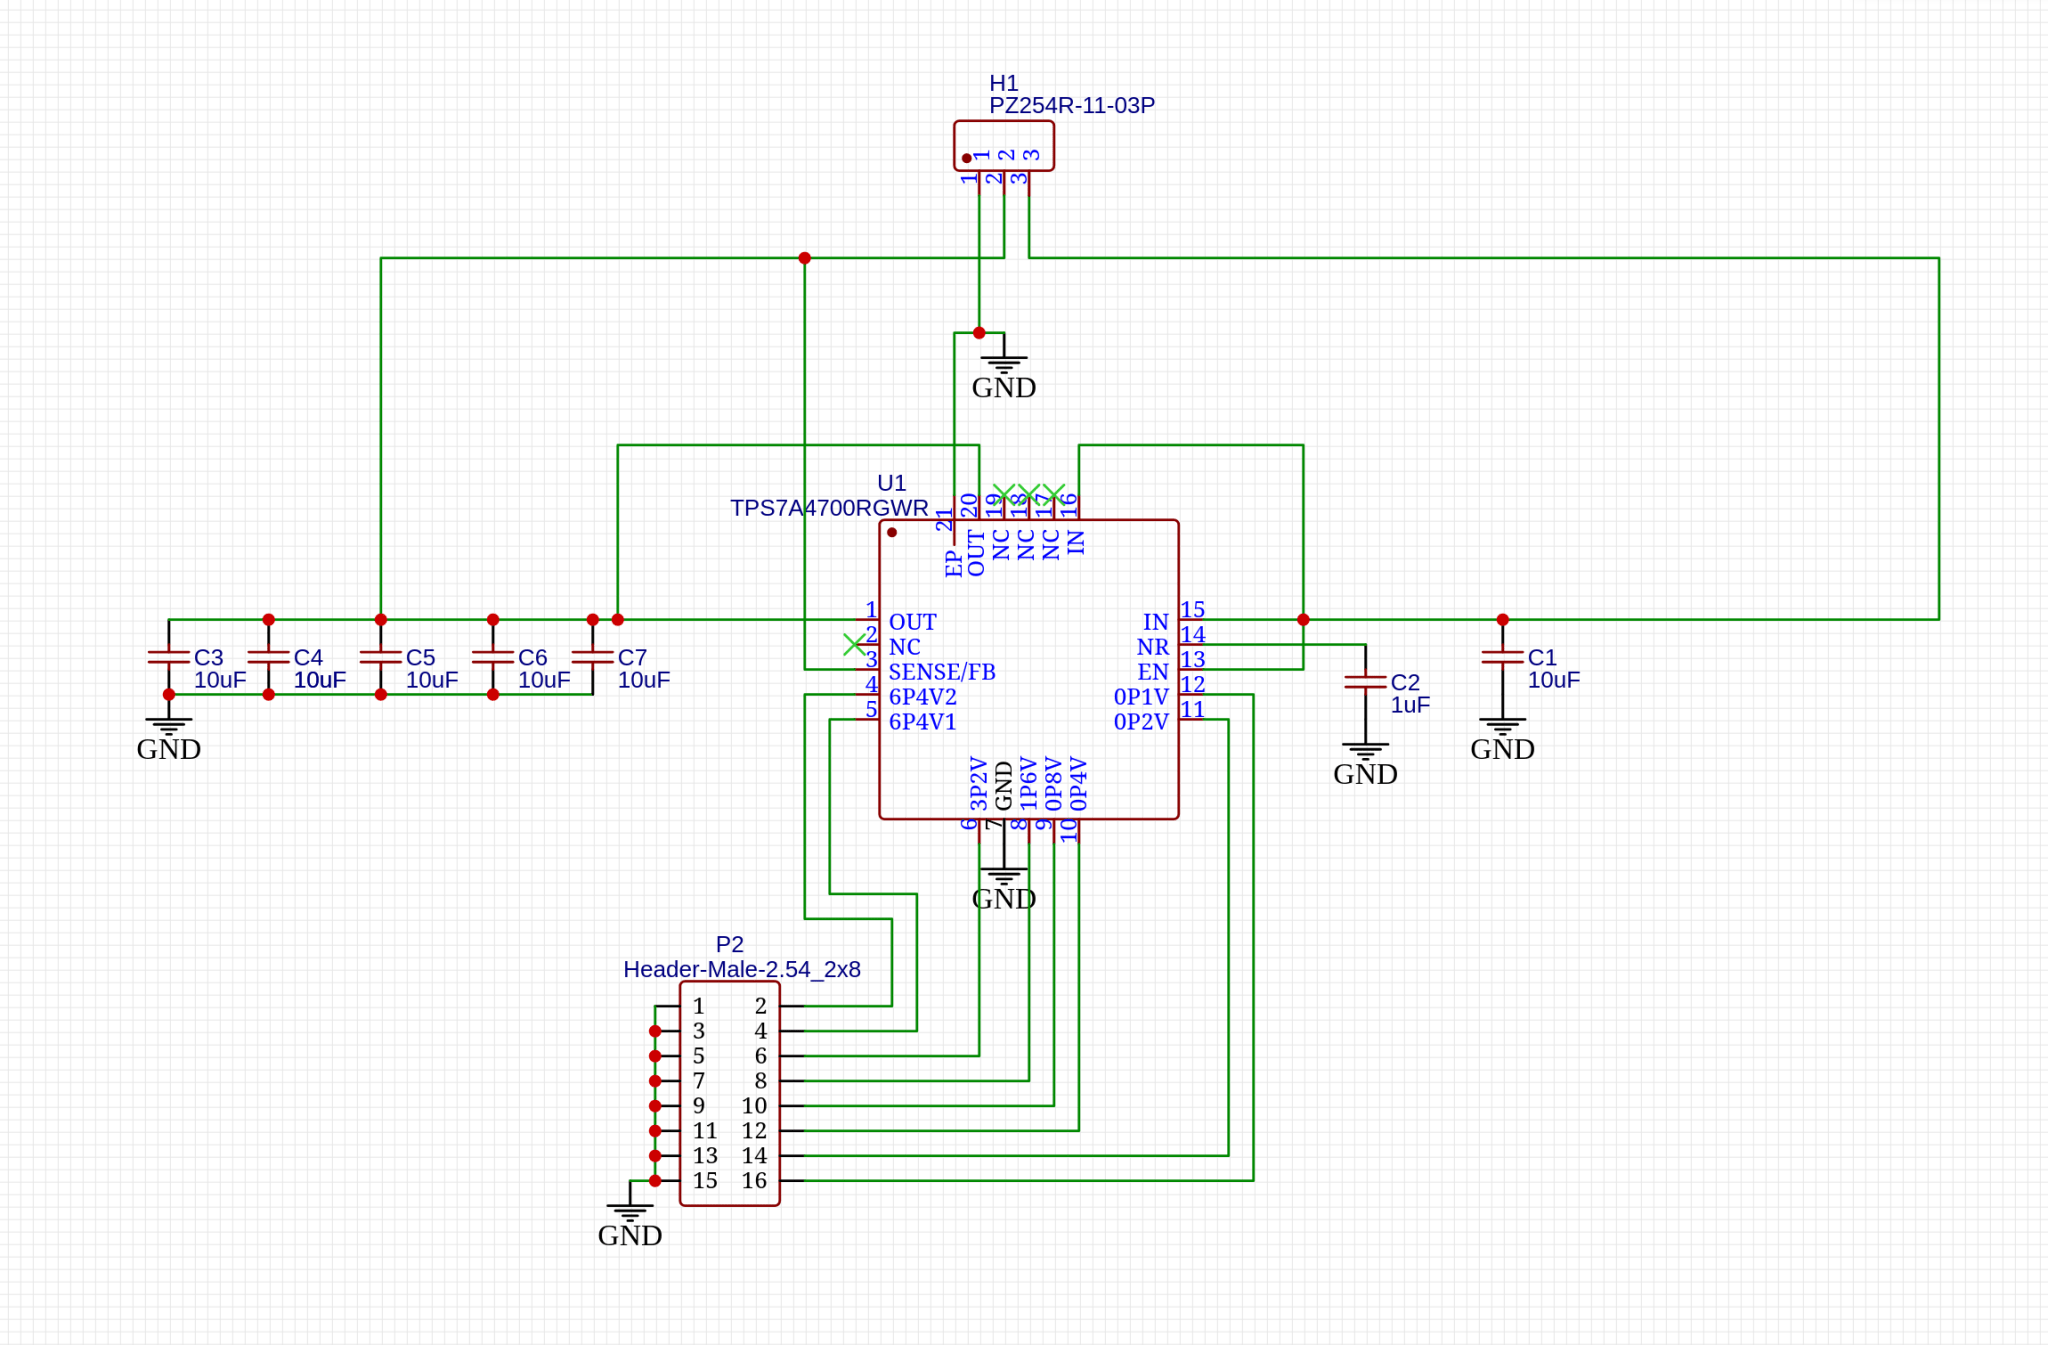Click the C5 capacitor symbol
This screenshot has width=2048, height=1345.
[380, 657]
